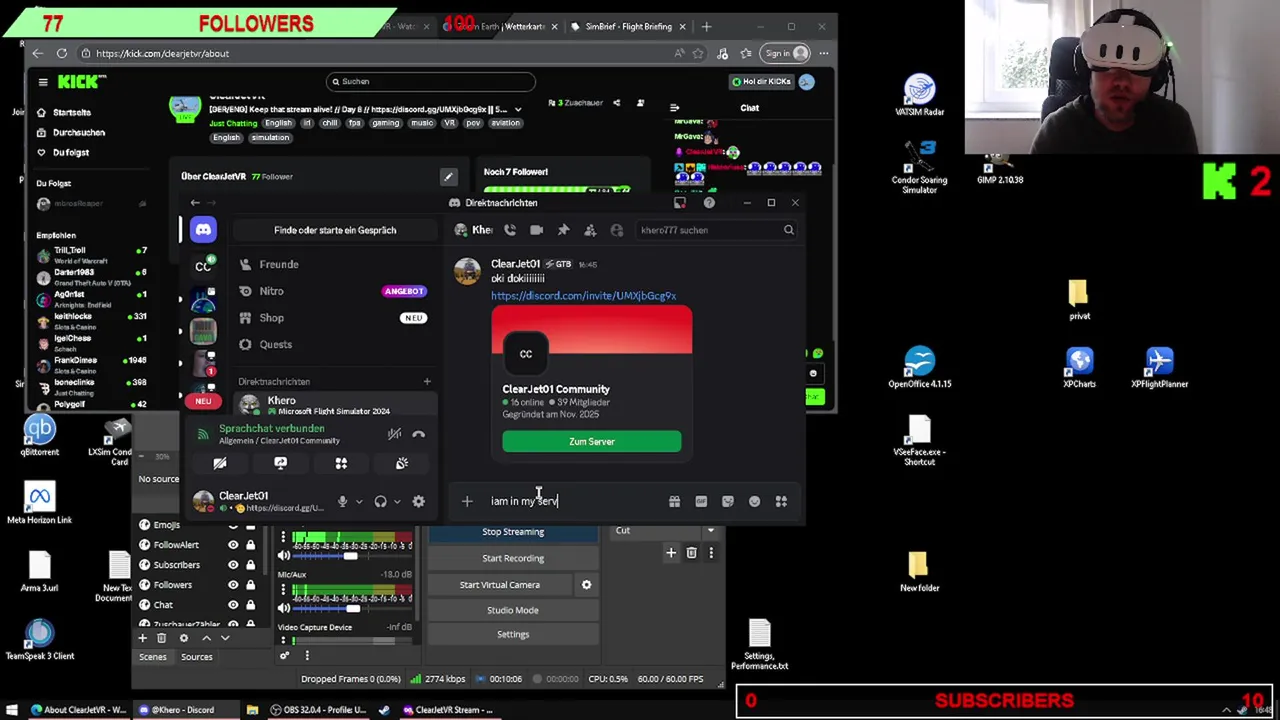Turn on camera in Discord voice panel
This screenshot has width=1280, height=720.
coord(220,463)
